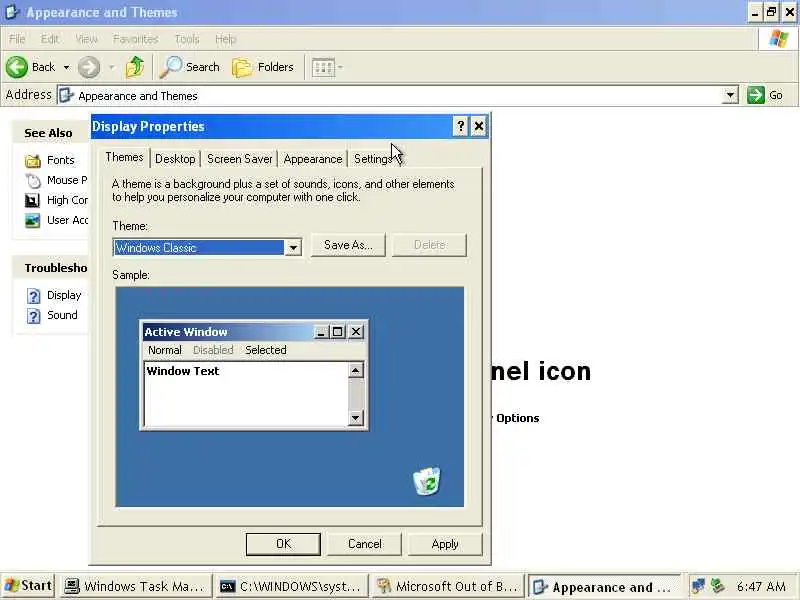Open the Tools menu
This screenshot has height=600, width=800.
[x=187, y=39]
